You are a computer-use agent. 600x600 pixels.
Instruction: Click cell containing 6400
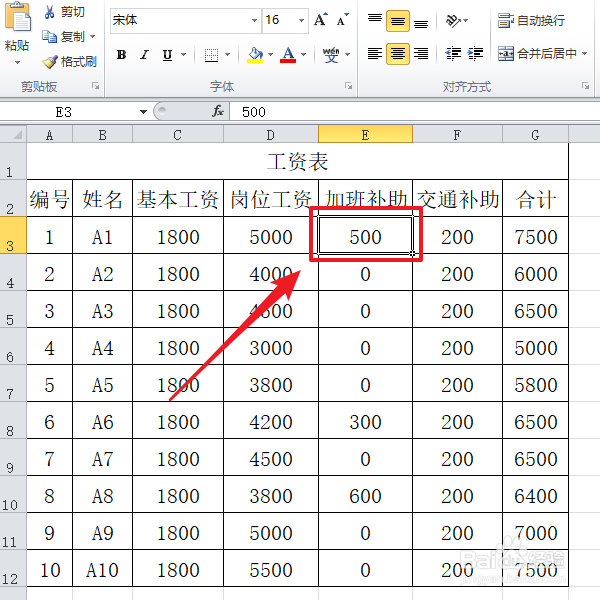(535, 495)
